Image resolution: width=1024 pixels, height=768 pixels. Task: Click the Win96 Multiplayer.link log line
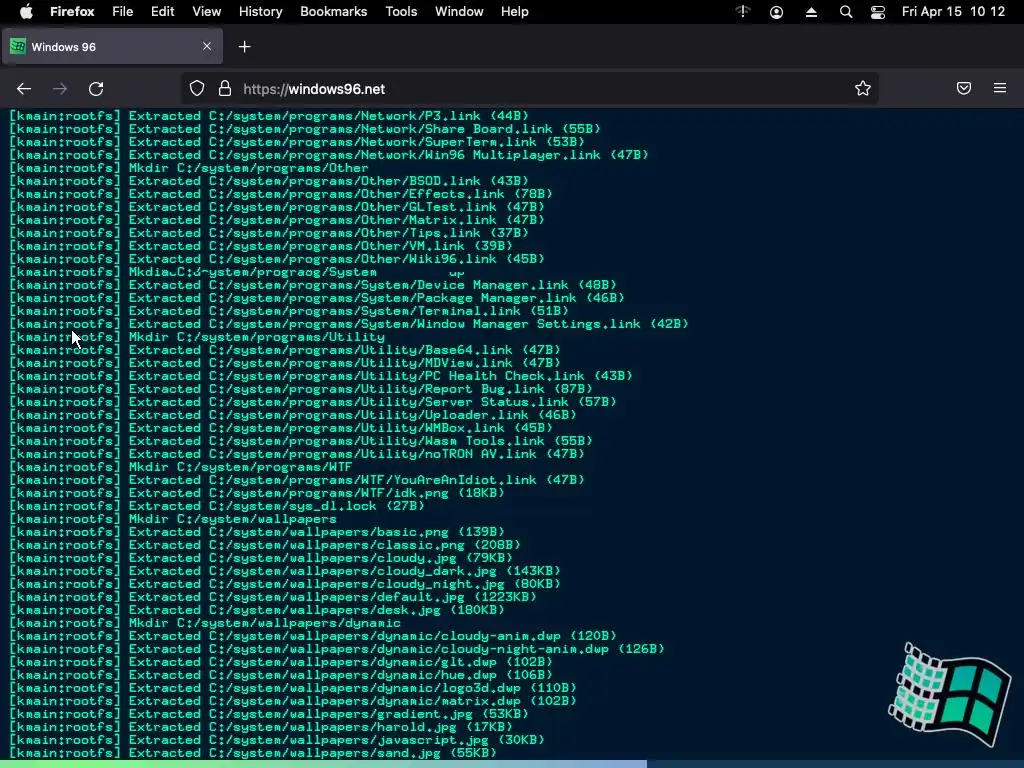pos(329,155)
